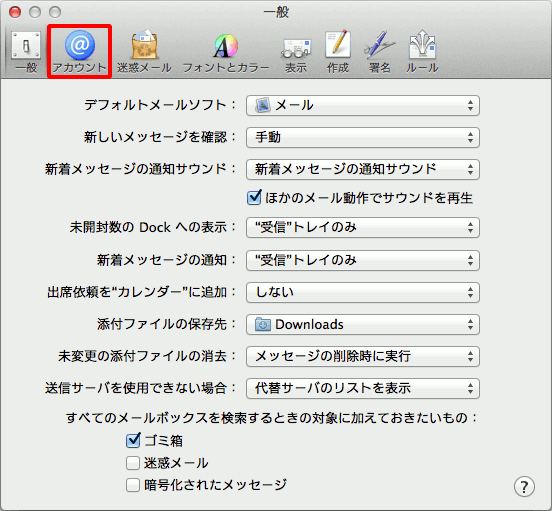Open the 未開封数の Dock への表示 dropdown
The image size is (552, 511).
pyautogui.click(x=363, y=227)
